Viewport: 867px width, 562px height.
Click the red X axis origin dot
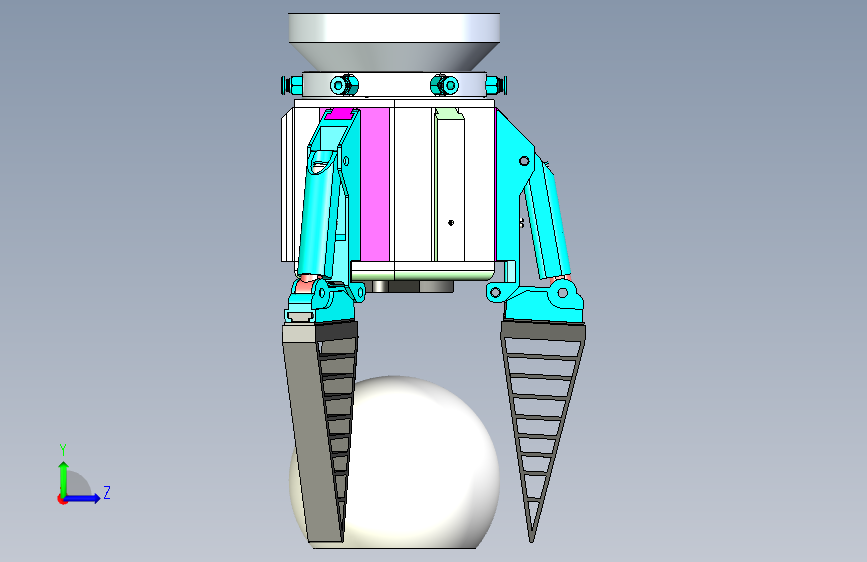pyautogui.click(x=62, y=499)
